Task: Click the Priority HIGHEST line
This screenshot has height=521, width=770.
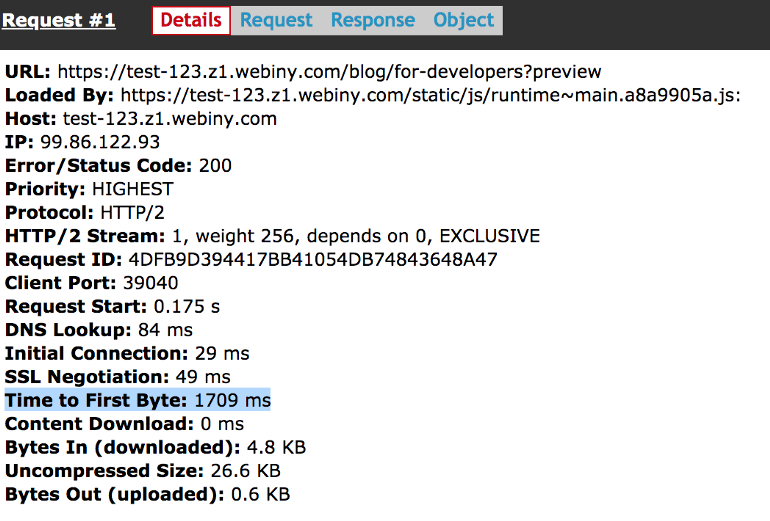Action: 90,189
